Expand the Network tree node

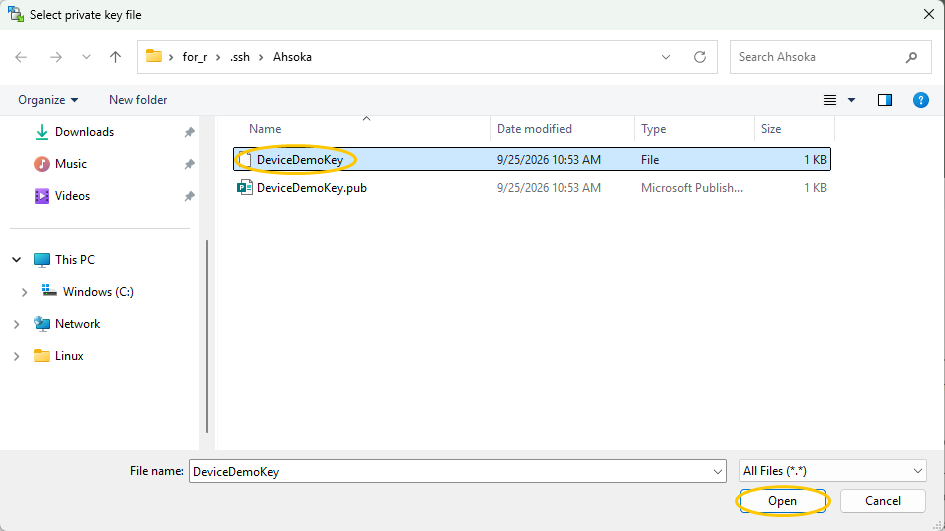(x=17, y=324)
